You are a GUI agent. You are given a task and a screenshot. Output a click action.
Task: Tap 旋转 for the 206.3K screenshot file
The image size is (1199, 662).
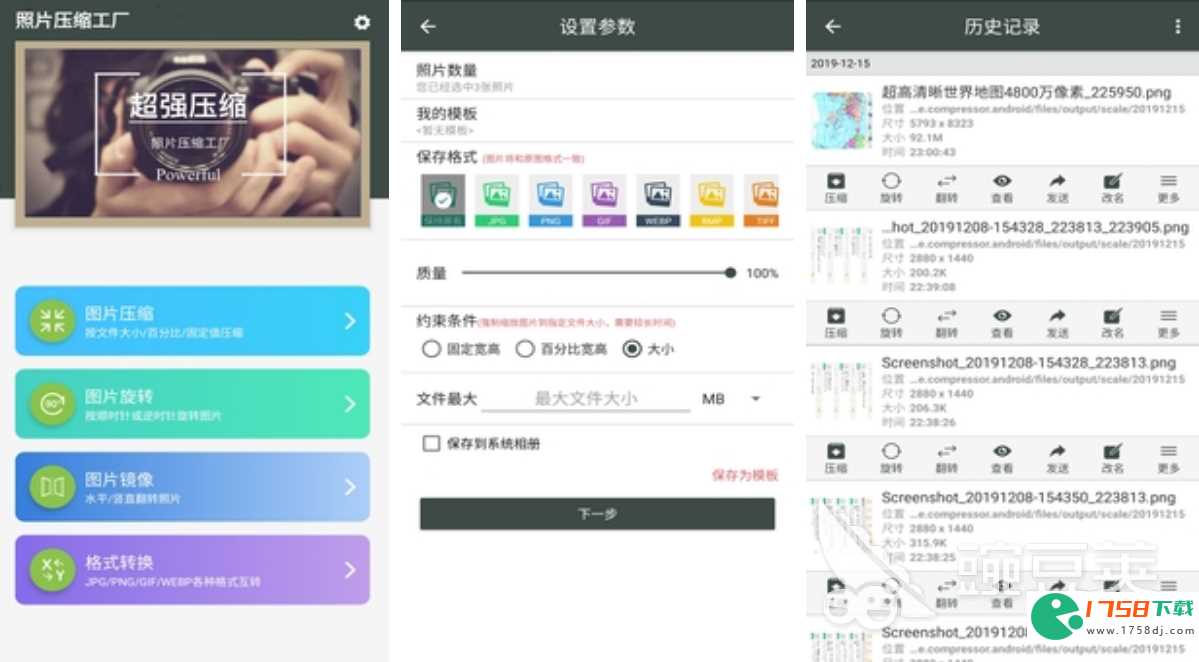coord(891,459)
